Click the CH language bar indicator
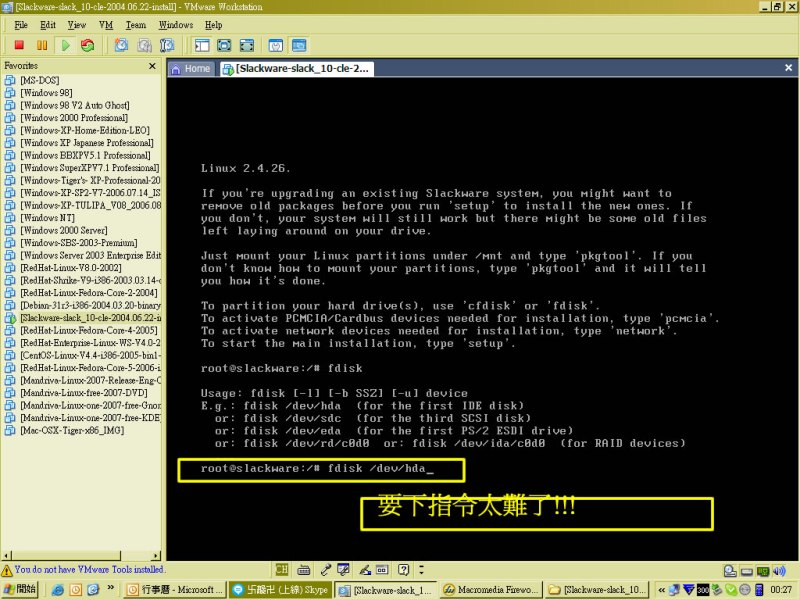The width and height of the screenshot is (800, 600). pos(282,569)
